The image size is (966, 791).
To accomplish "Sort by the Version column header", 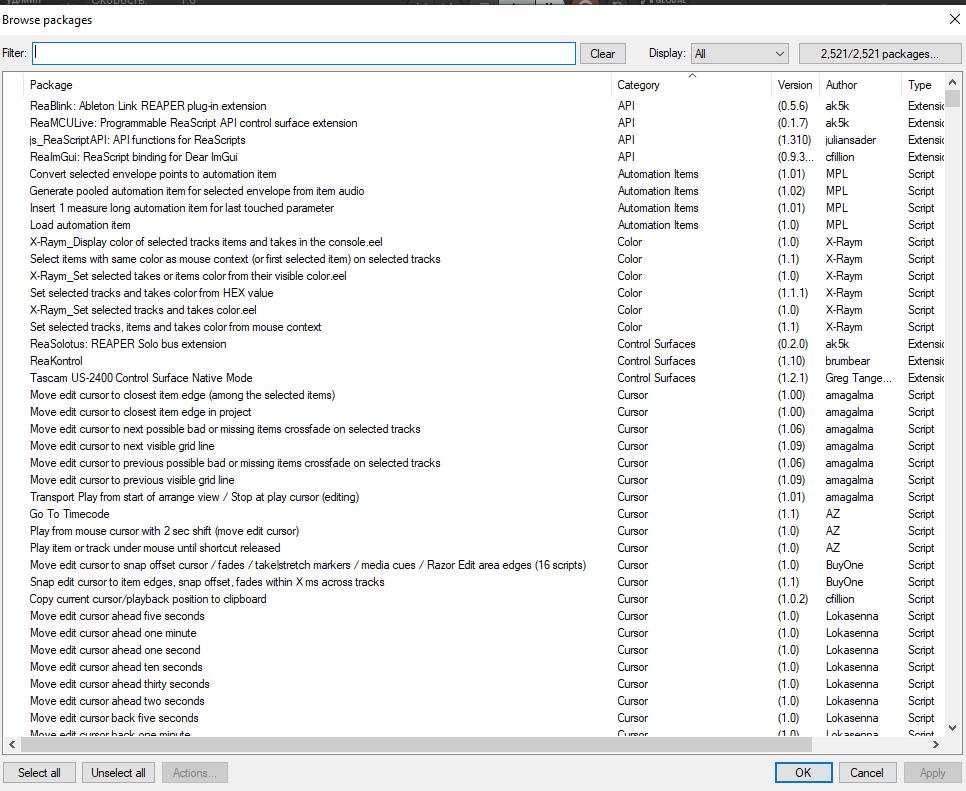I will [x=795, y=85].
